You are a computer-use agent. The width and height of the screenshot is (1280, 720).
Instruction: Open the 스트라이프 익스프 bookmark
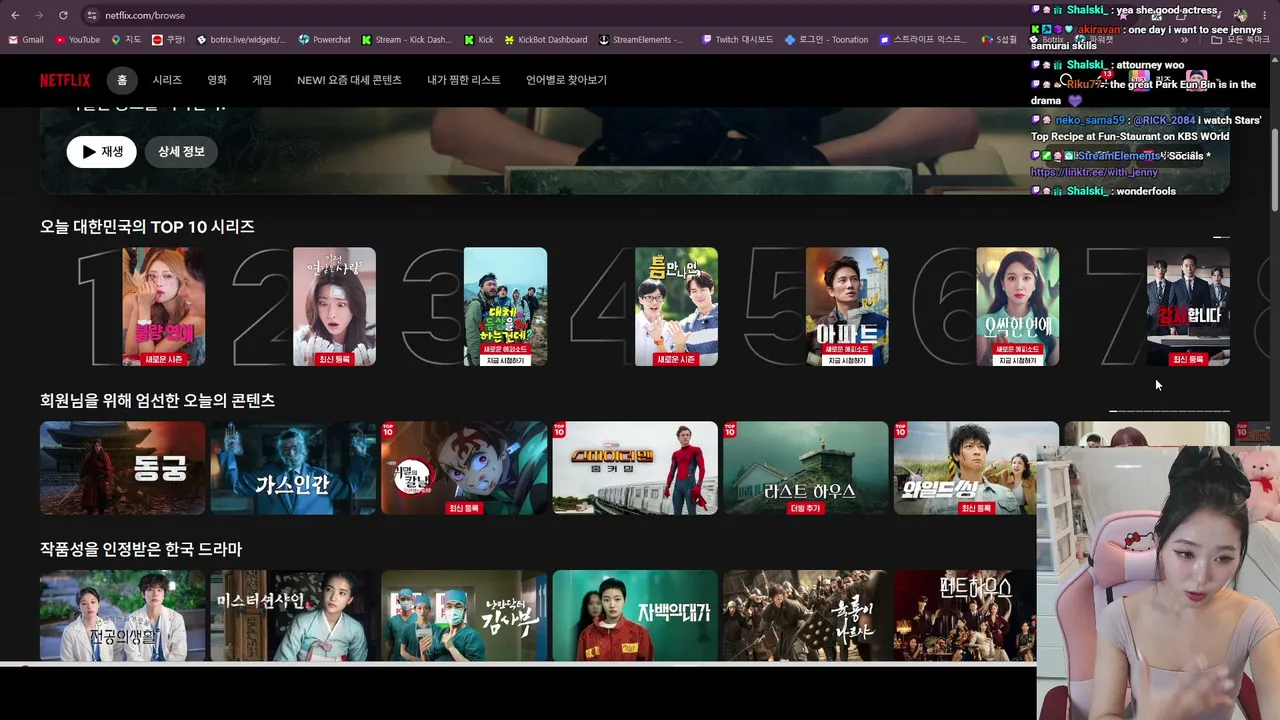click(922, 40)
